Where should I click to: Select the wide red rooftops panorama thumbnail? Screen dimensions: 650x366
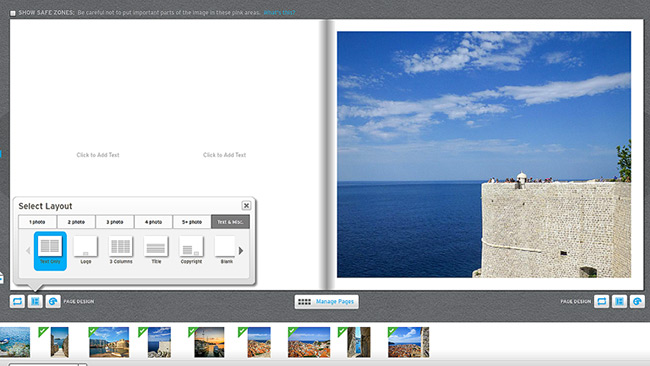click(x=309, y=342)
